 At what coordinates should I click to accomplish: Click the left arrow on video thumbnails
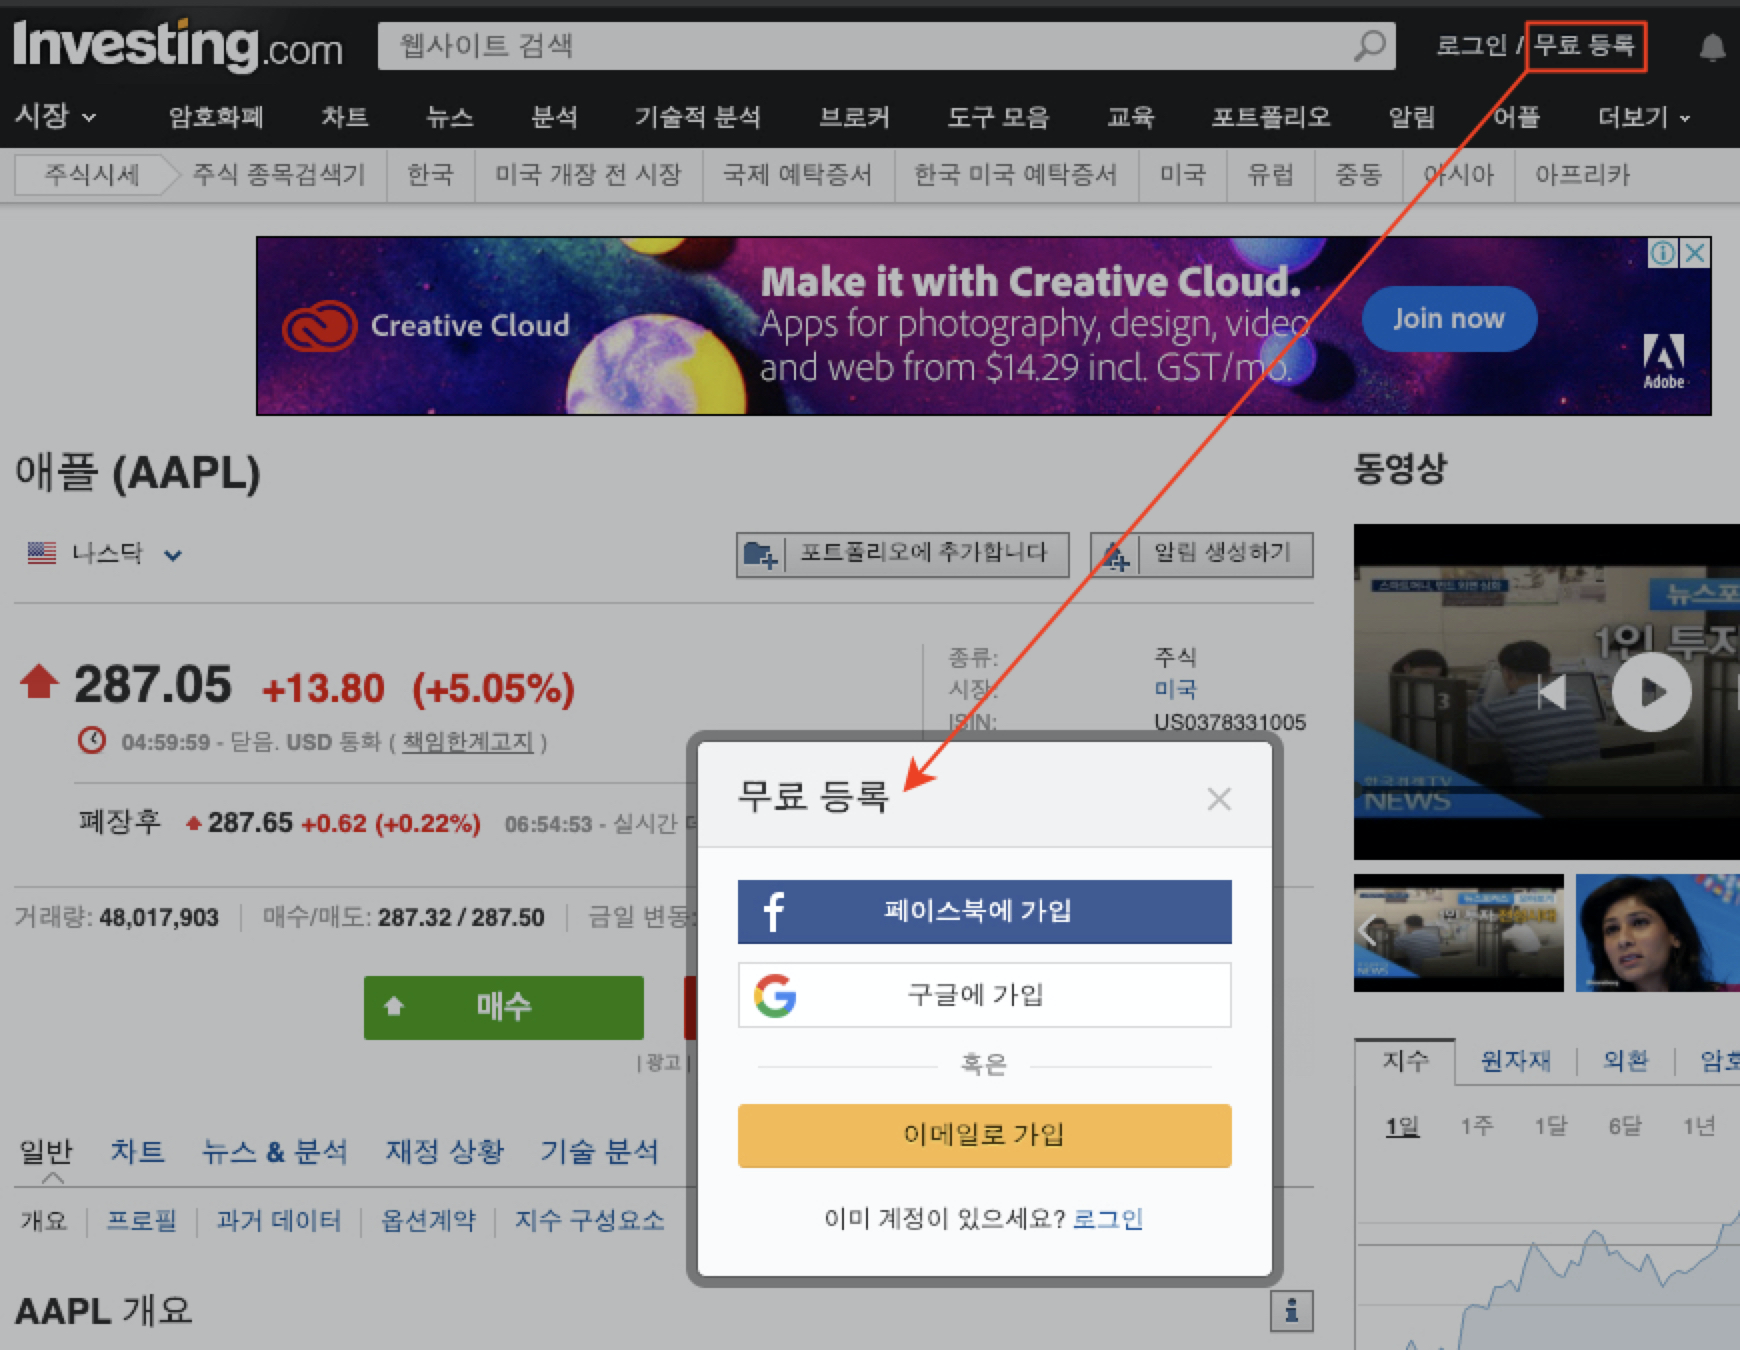click(x=1367, y=931)
